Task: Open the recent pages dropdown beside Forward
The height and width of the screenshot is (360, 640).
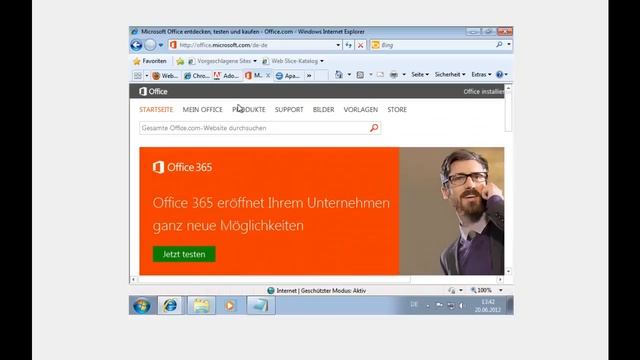Action: pos(161,45)
